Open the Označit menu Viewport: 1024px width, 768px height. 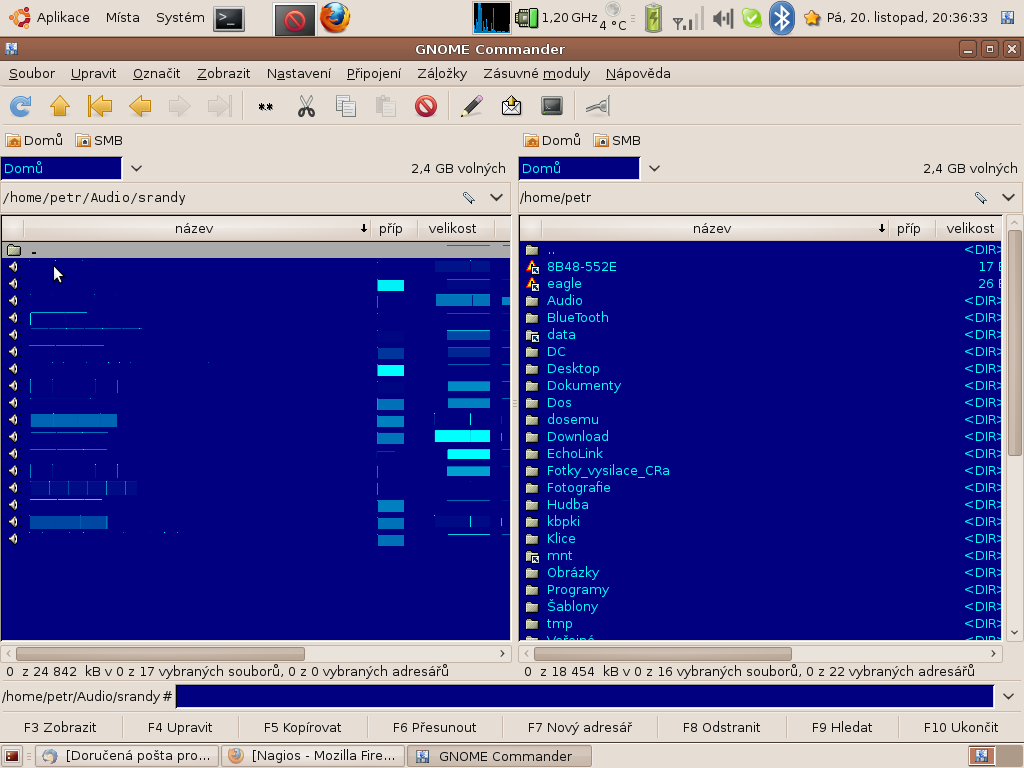[156, 74]
